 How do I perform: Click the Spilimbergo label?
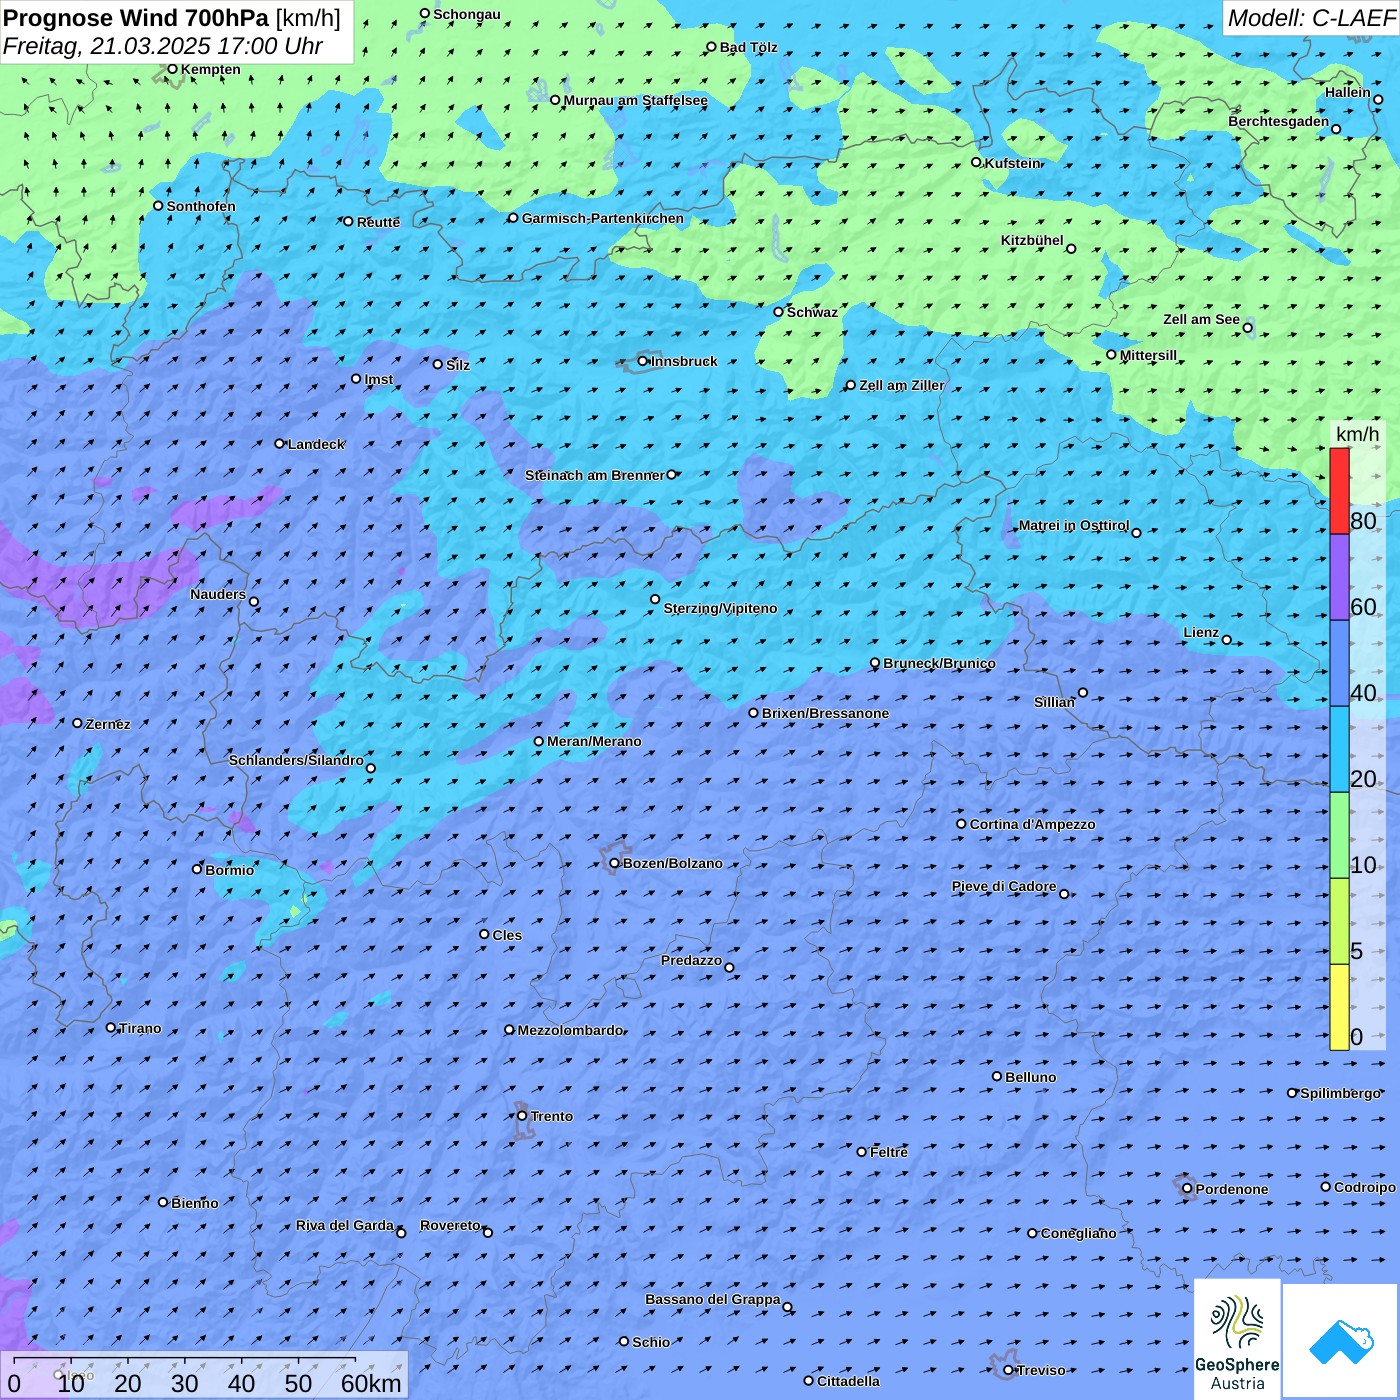pyautogui.click(x=1340, y=1093)
